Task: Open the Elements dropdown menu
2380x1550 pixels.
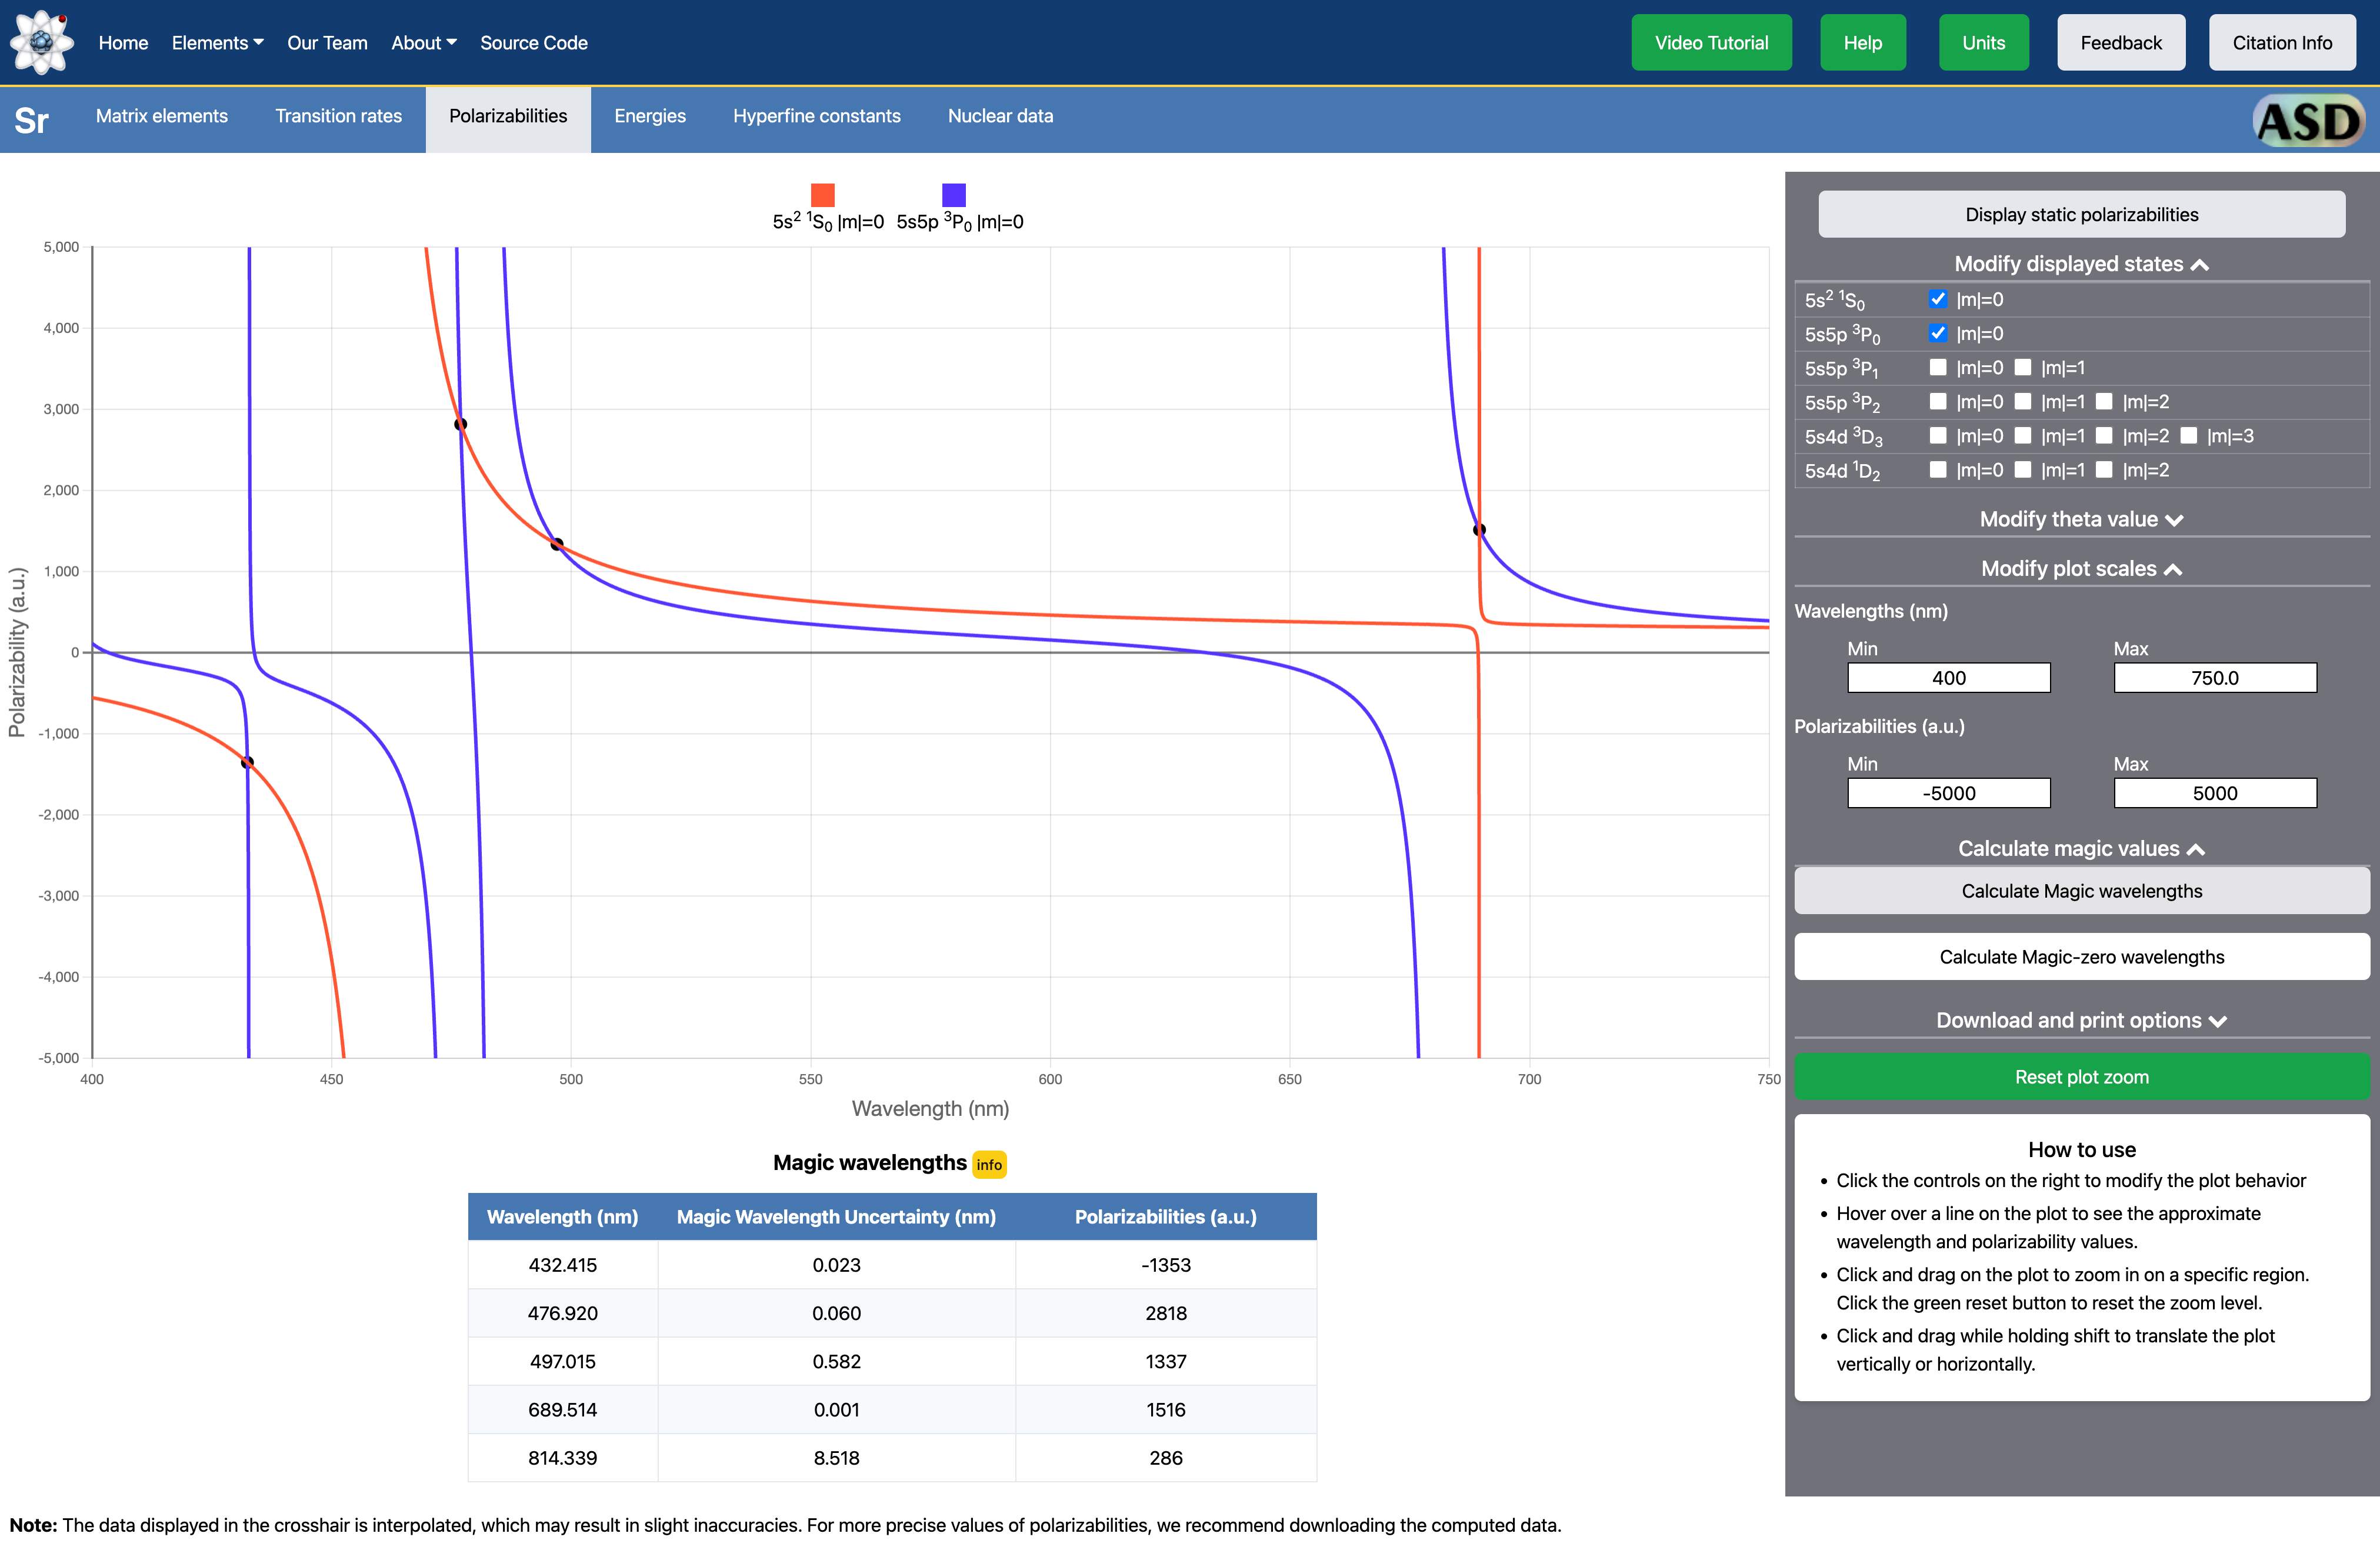Action: [x=217, y=43]
